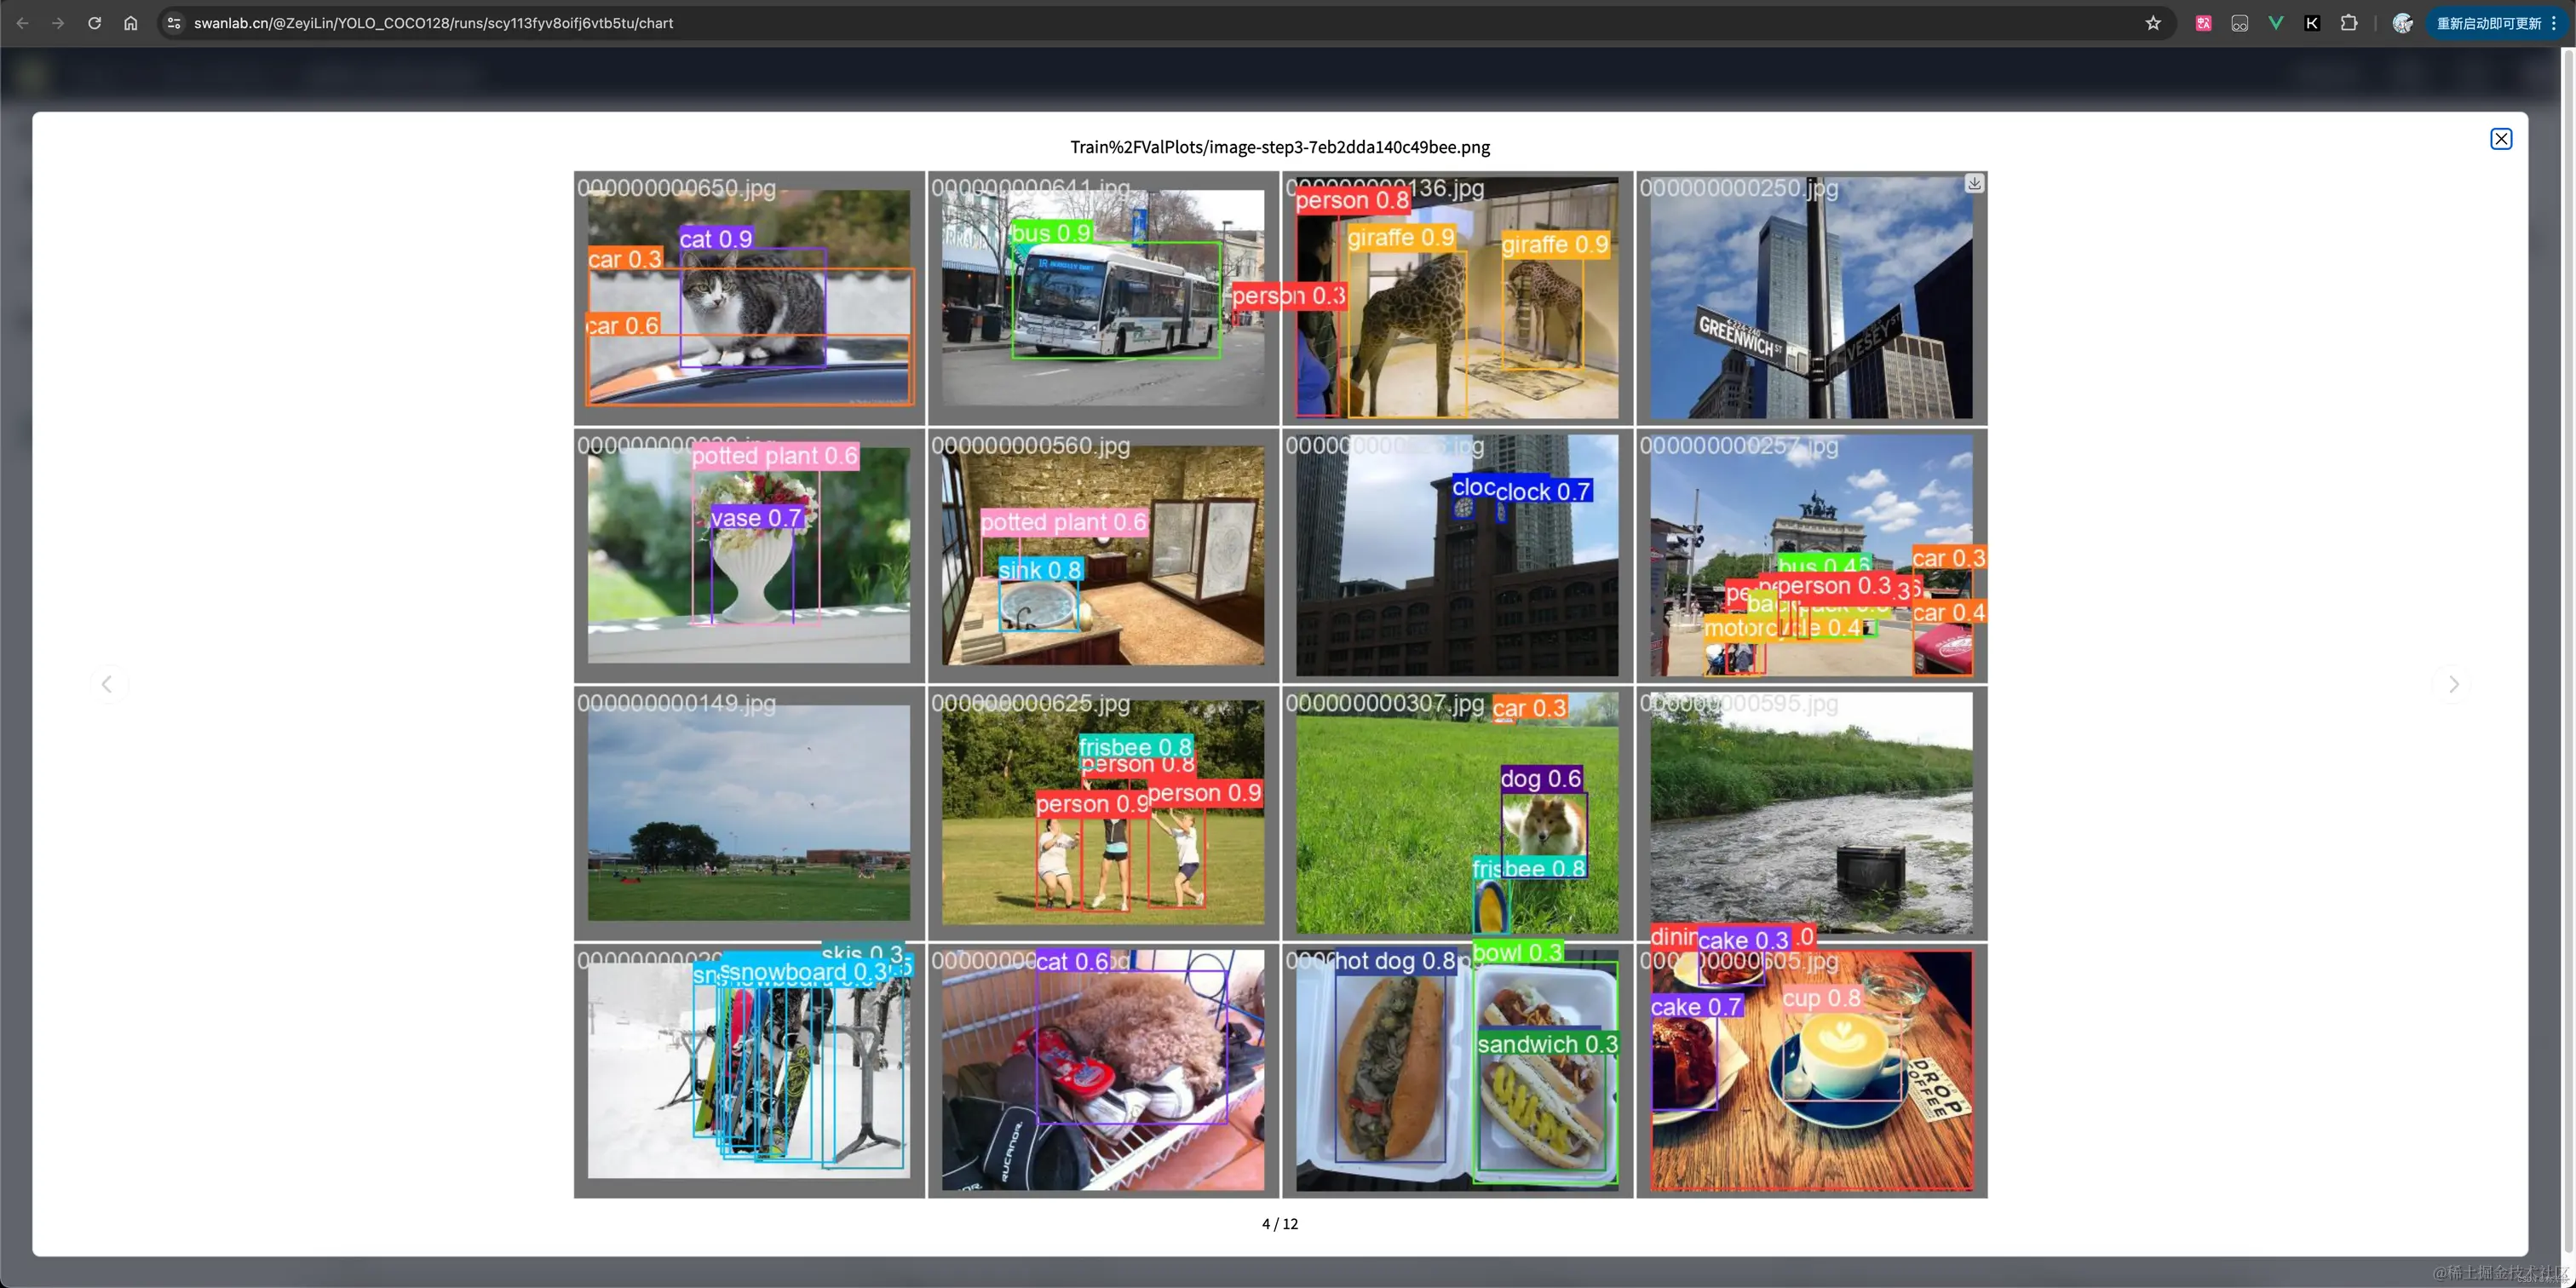Go to the previous image
Screen dimensions: 2576x1288
pyautogui.click(x=108, y=684)
